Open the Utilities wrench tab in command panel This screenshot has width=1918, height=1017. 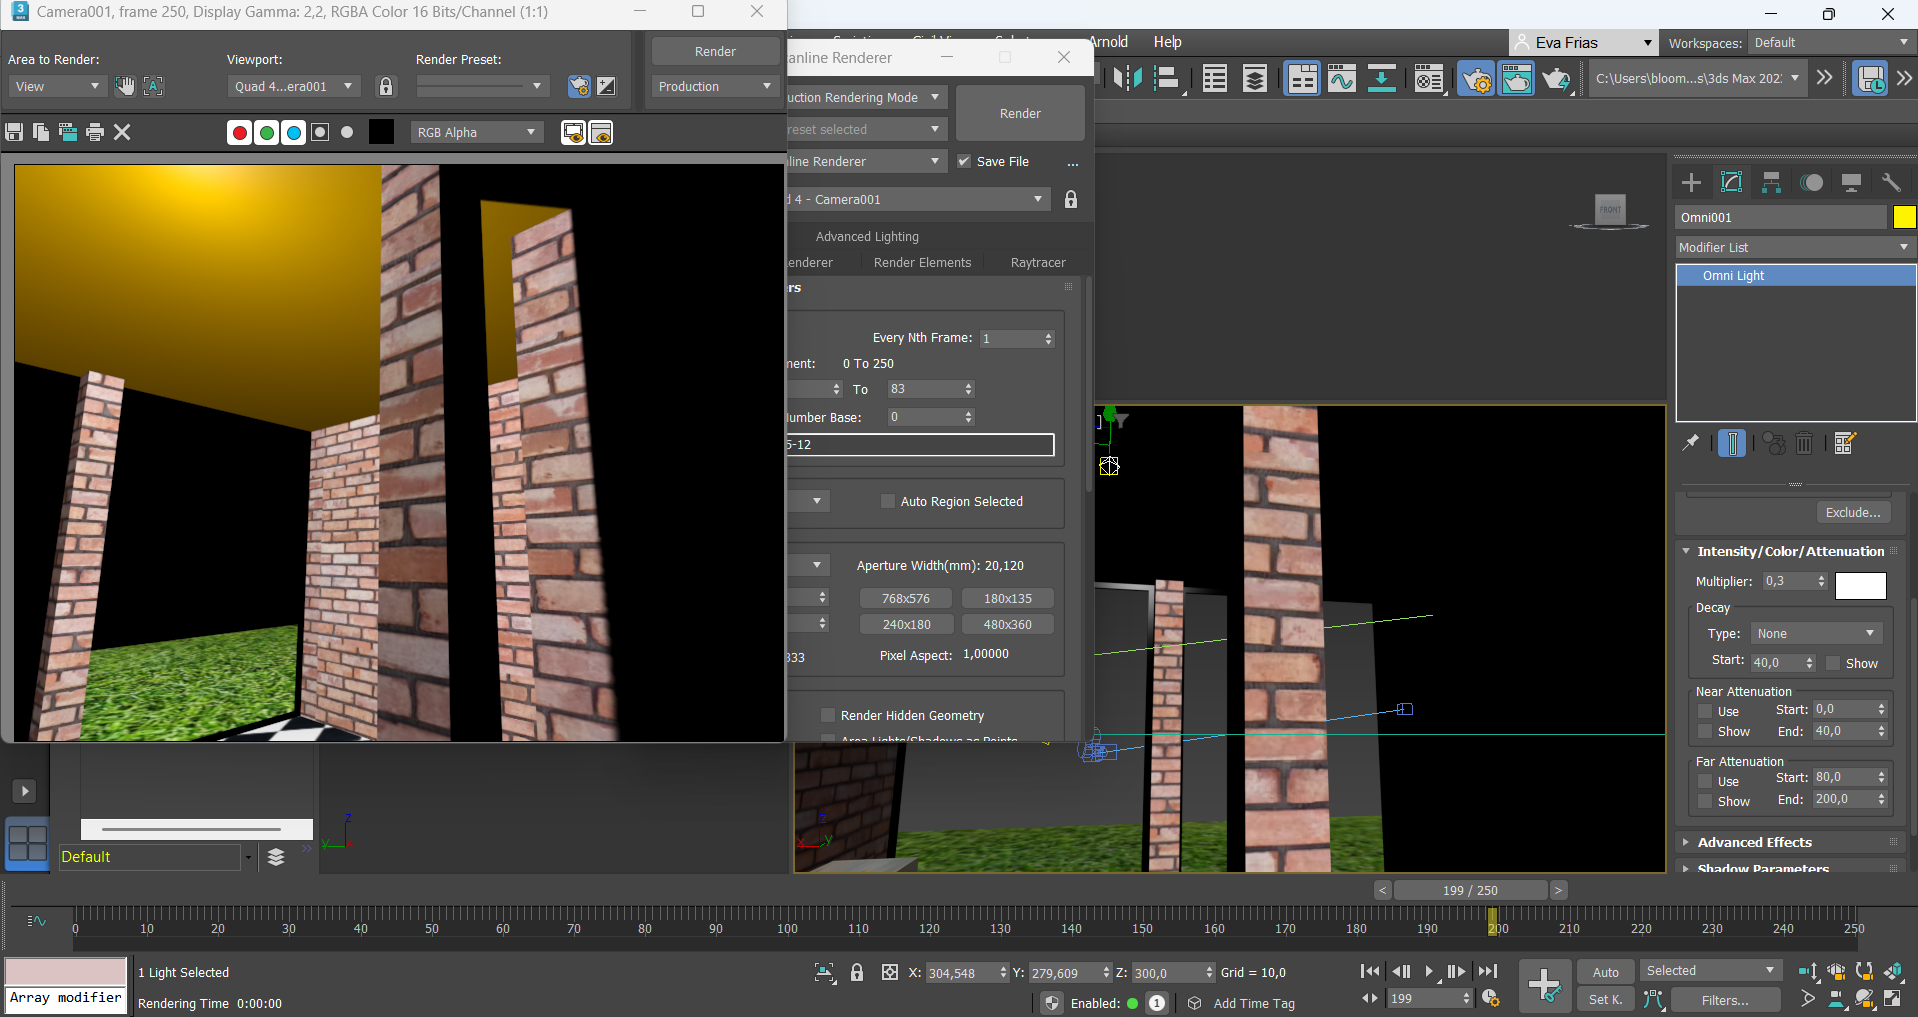(1890, 182)
